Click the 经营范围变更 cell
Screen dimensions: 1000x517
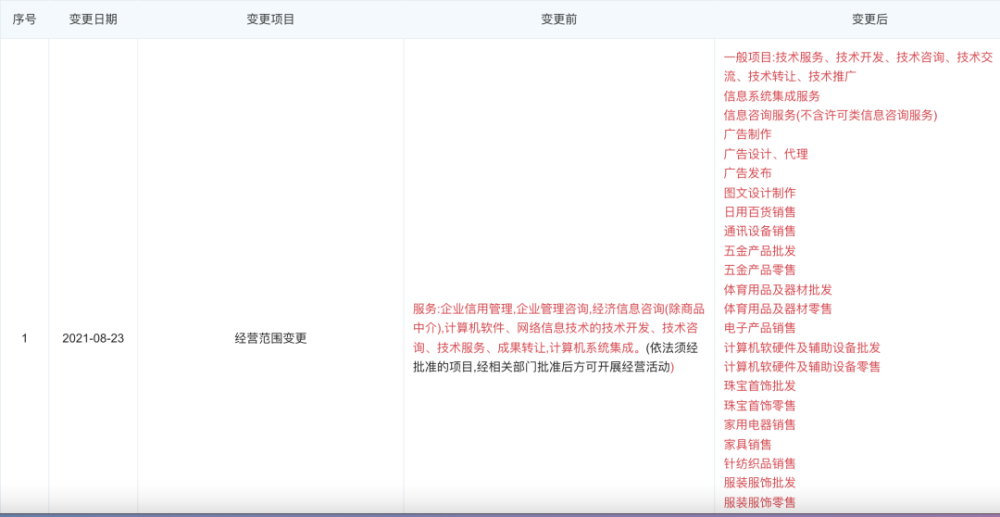pyautogui.click(x=270, y=339)
